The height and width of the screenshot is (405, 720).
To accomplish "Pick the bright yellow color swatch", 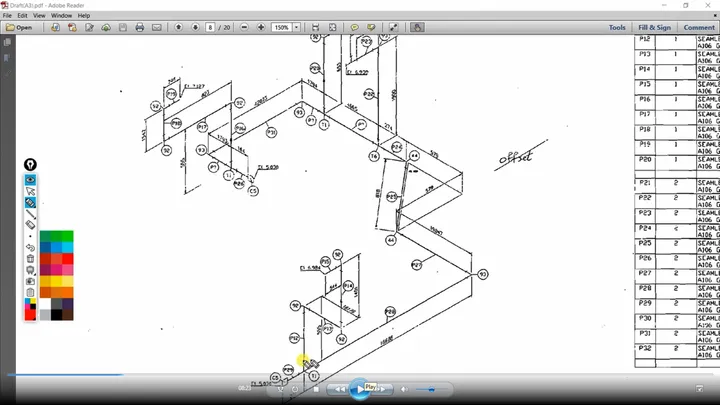I will tap(56, 281).
